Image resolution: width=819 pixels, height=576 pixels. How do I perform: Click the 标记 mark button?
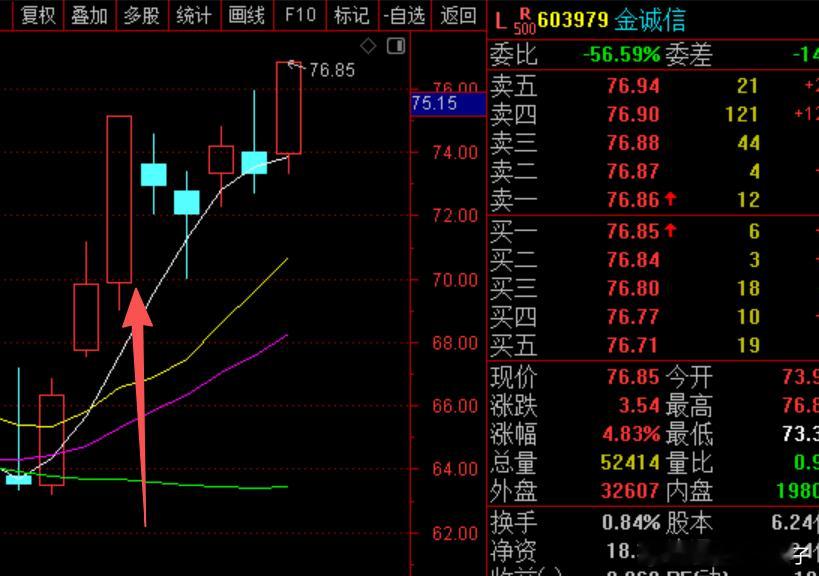(352, 15)
